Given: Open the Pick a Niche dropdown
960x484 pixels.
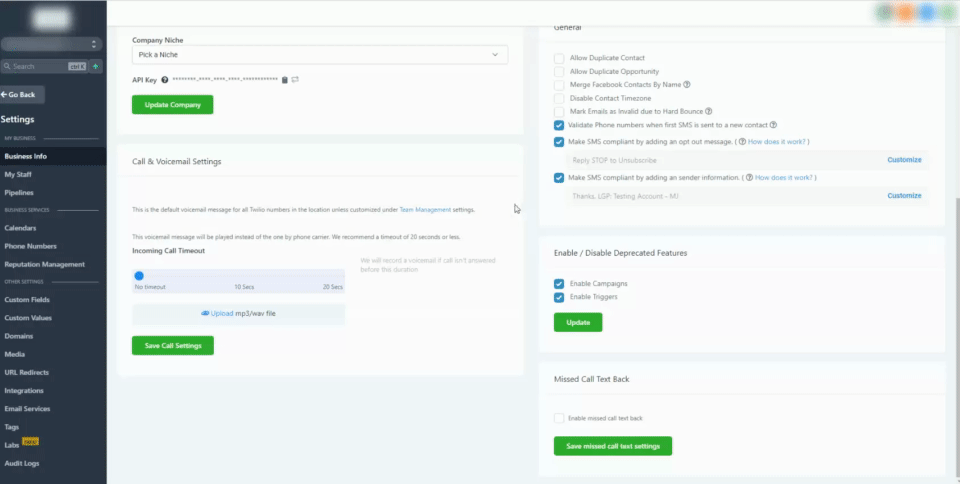Looking at the screenshot, I should coord(320,54).
